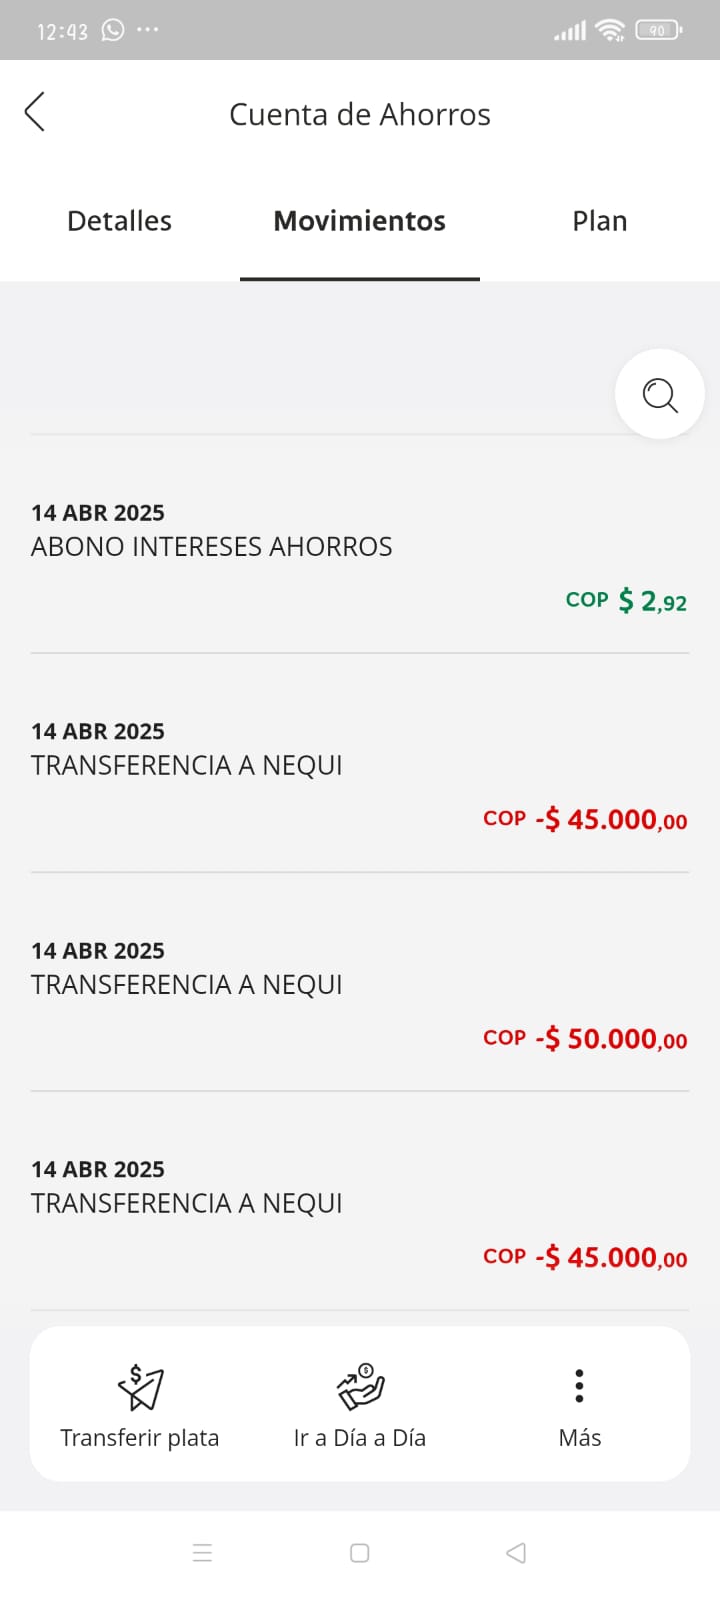Screen dimensions: 720x1600
Task: Tap the Transferir plata label
Action: coord(140,1438)
